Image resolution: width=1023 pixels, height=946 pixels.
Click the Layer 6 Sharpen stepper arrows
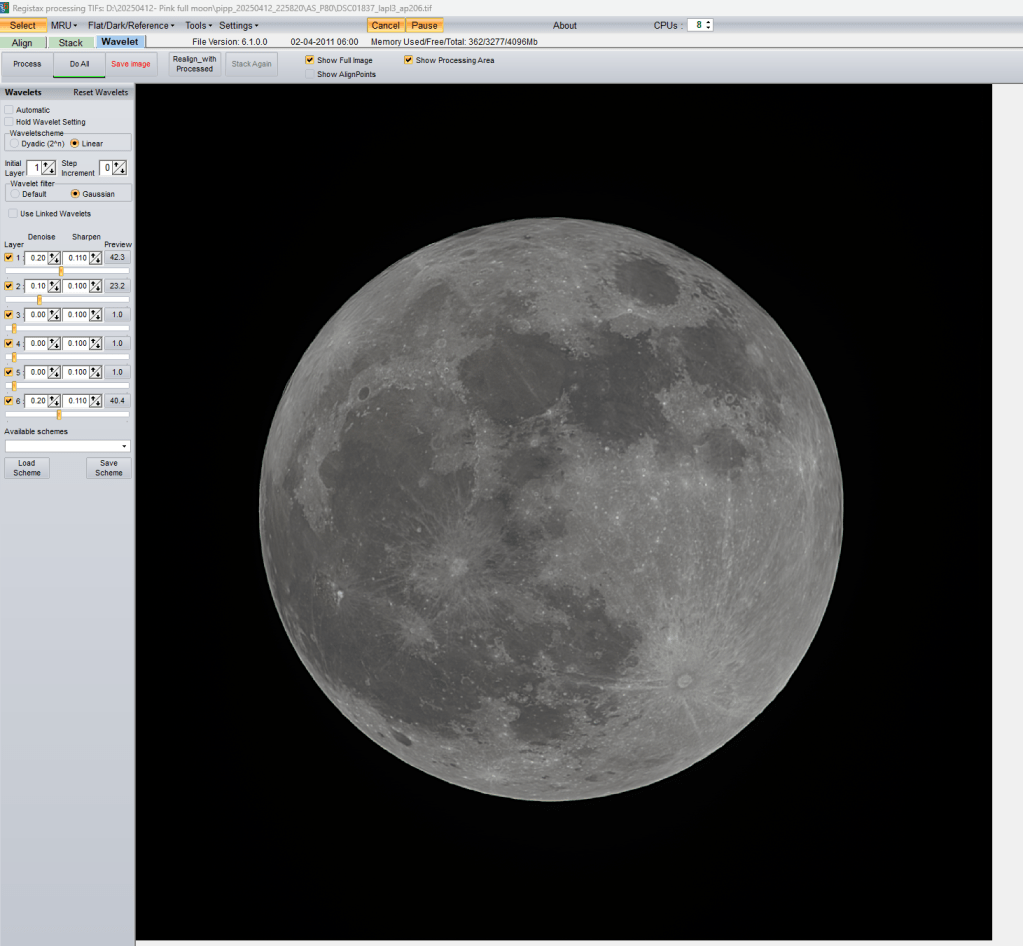(95, 401)
